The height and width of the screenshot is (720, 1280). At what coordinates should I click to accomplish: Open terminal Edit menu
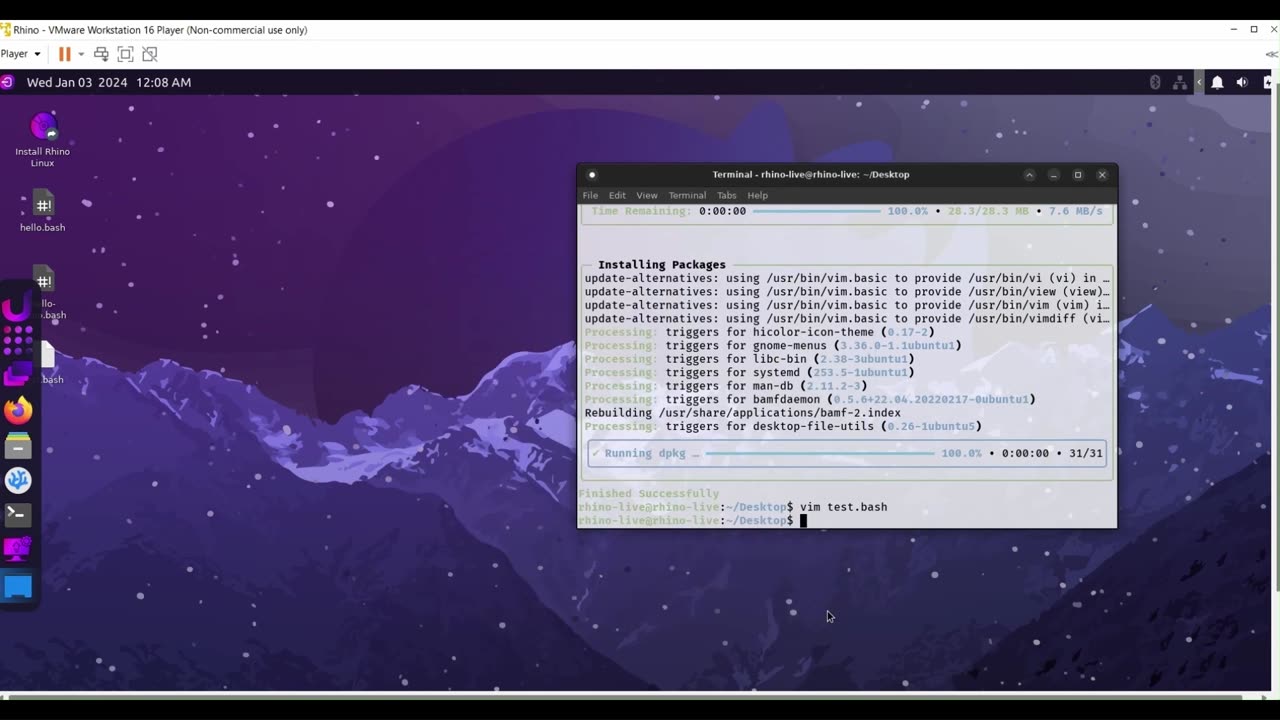click(x=617, y=195)
